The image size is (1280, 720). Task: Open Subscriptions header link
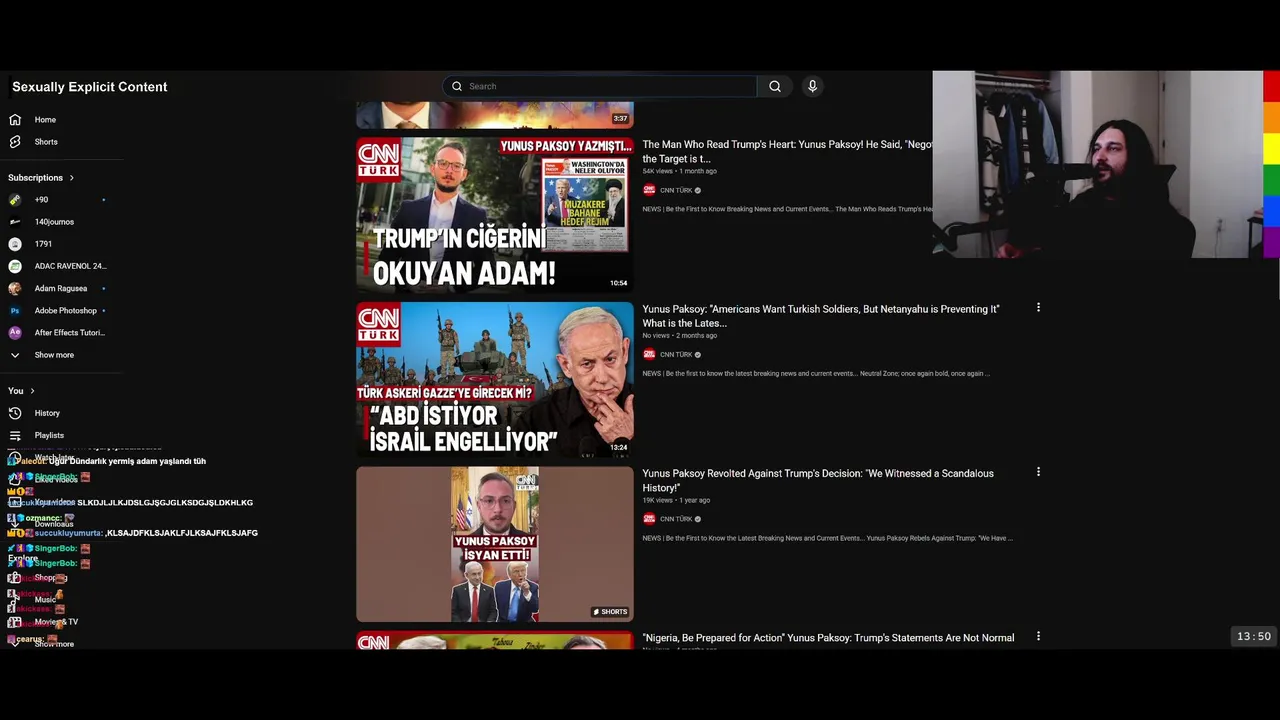(x=35, y=178)
